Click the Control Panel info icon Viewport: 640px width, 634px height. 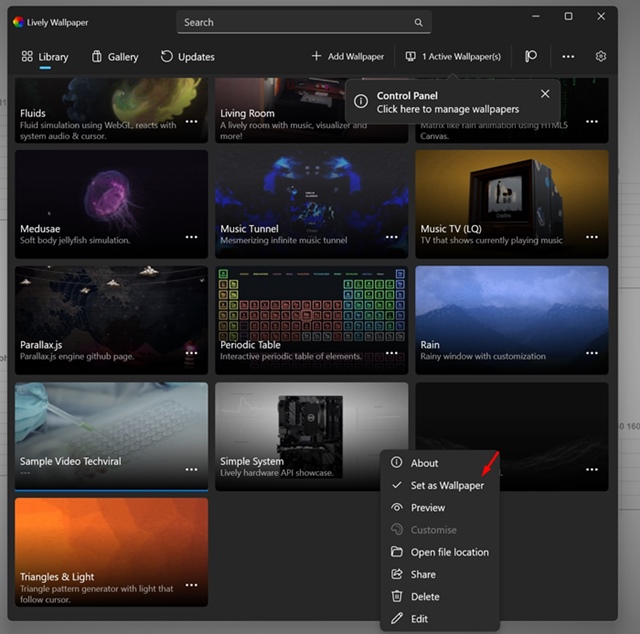coord(361,101)
